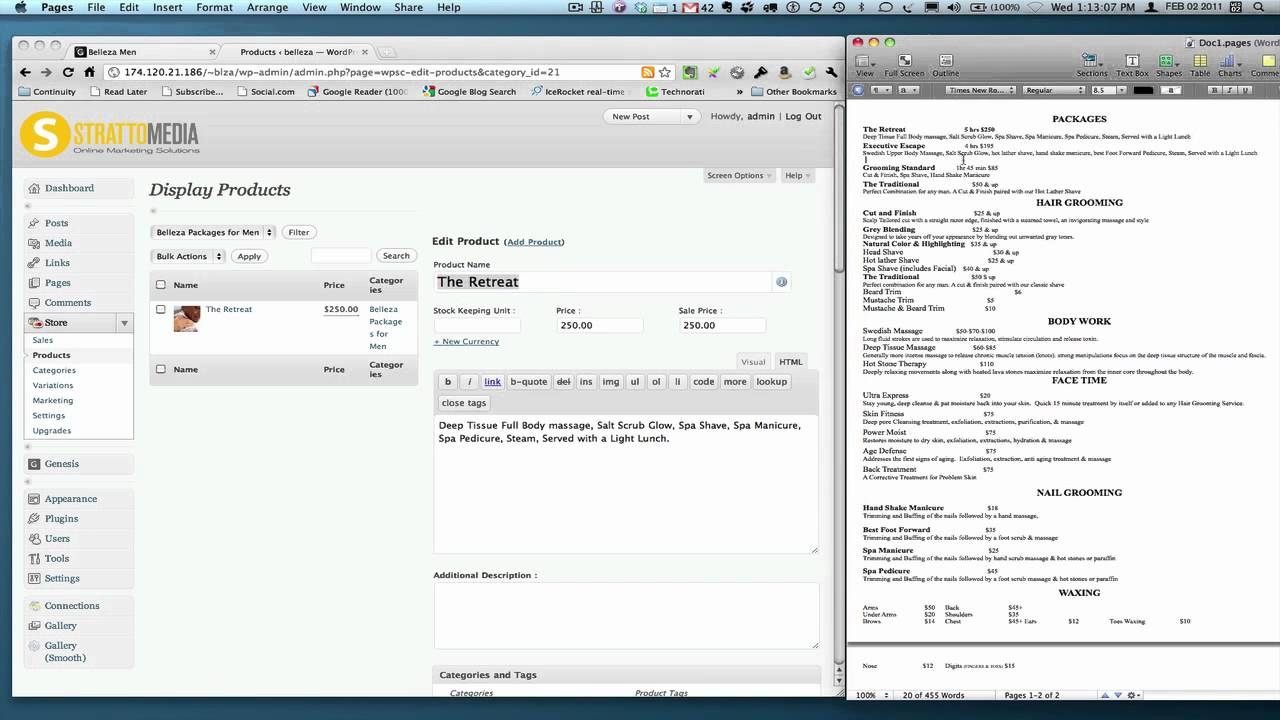Open the Format menu in menu bar

[x=214, y=7]
